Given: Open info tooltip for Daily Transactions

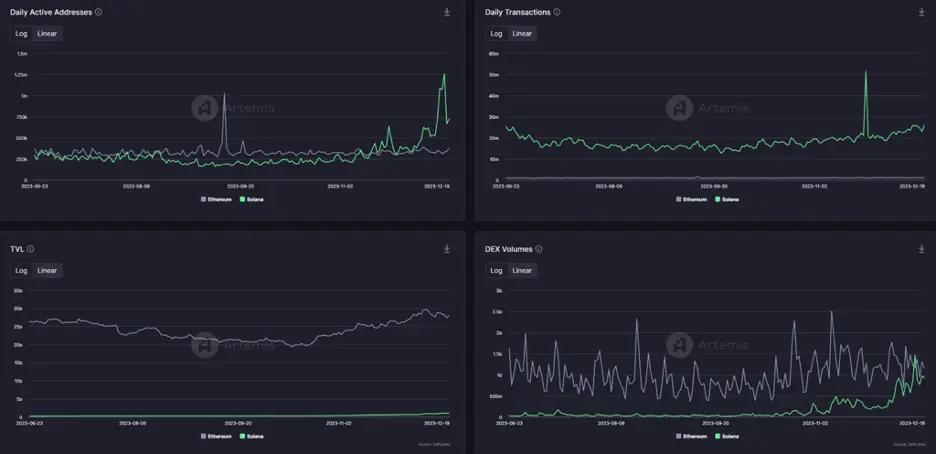Looking at the screenshot, I should [x=557, y=12].
